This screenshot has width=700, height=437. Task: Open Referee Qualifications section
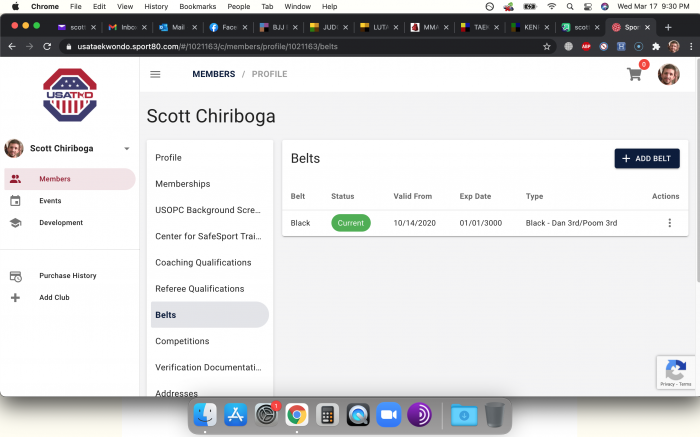(209, 289)
